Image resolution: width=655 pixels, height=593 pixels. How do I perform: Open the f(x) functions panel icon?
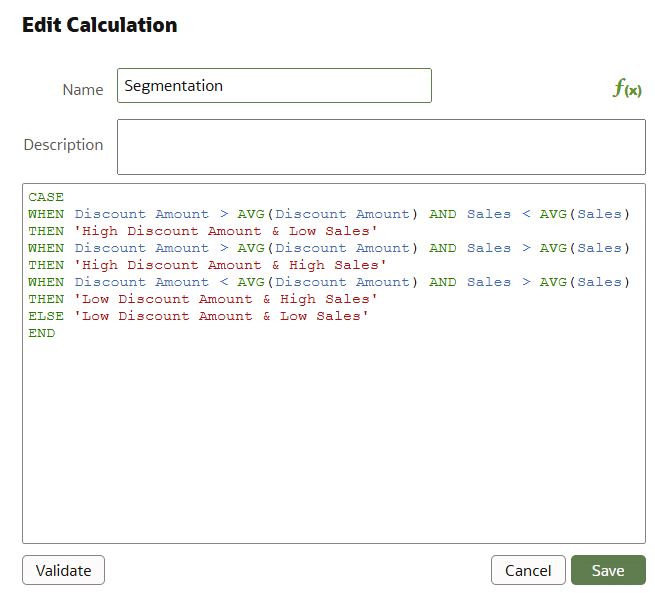(627, 88)
